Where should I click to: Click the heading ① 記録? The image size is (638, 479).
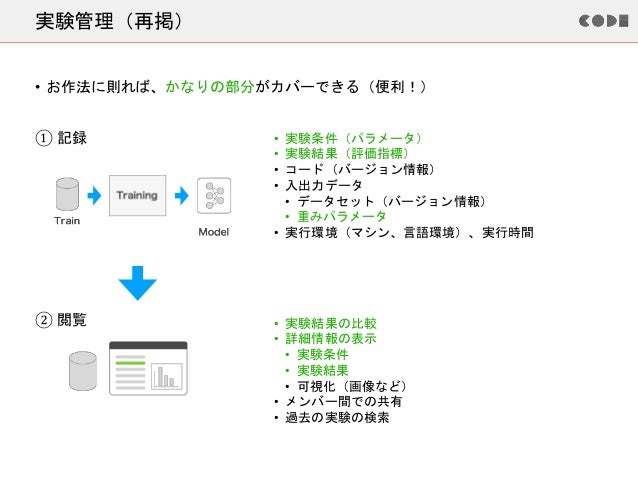pyautogui.click(x=61, y=138)
